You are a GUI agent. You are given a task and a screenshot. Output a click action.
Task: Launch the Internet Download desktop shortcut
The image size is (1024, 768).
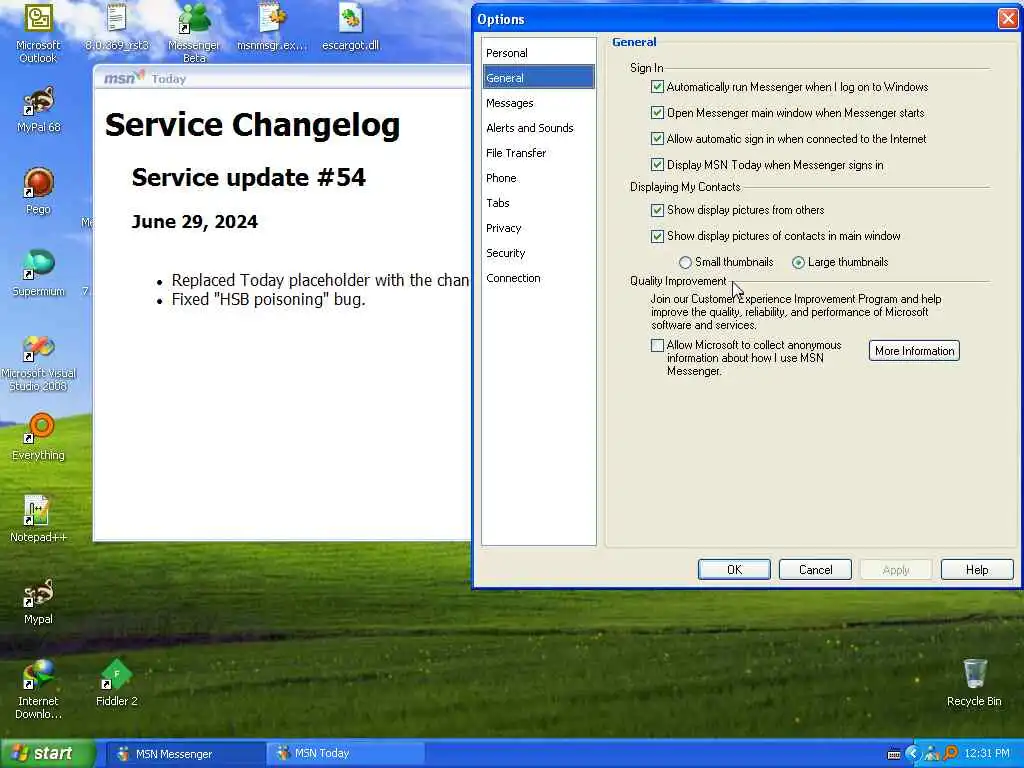tap(39, 690)
